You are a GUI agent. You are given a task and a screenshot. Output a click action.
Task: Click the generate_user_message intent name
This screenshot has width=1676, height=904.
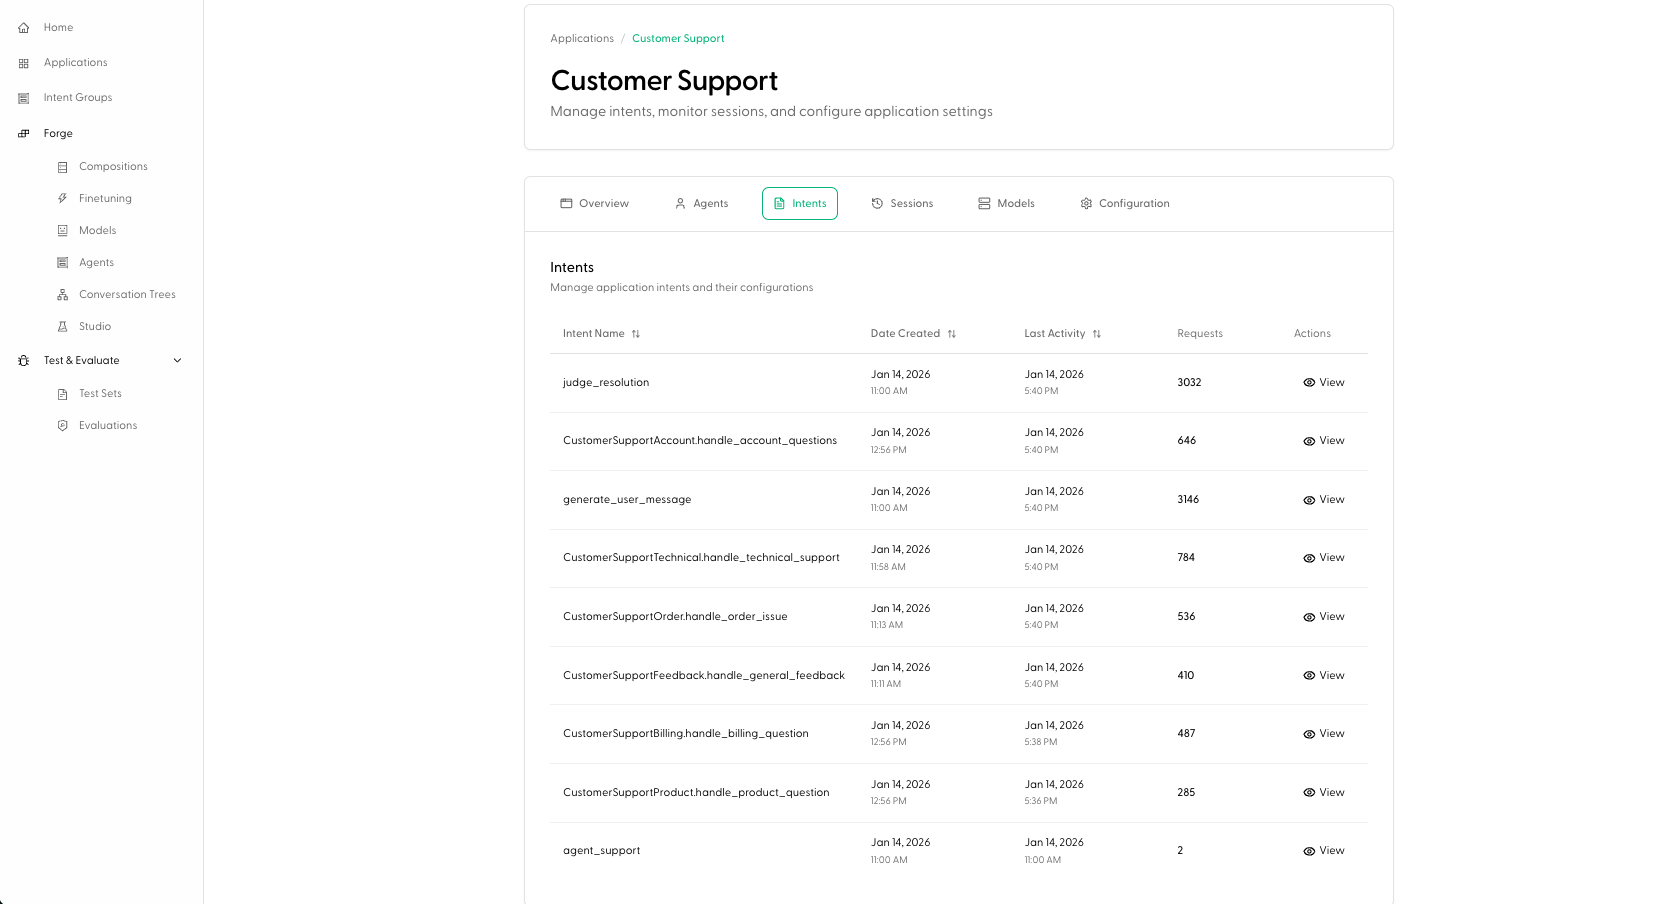point(627,500)
